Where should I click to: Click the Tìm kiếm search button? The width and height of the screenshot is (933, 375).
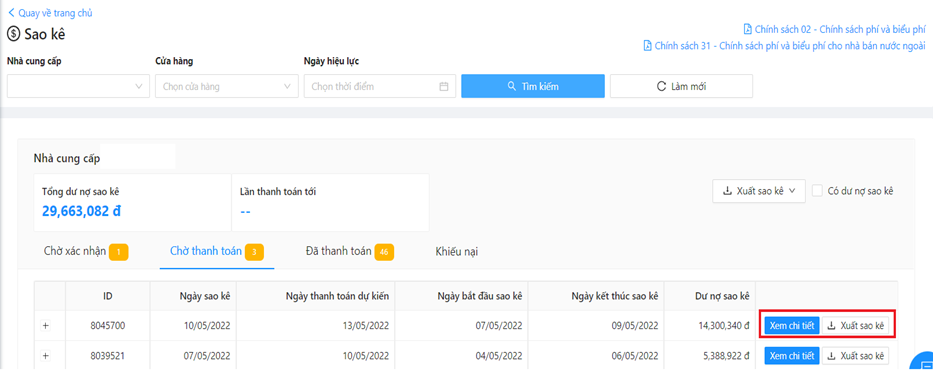point(533,86)
